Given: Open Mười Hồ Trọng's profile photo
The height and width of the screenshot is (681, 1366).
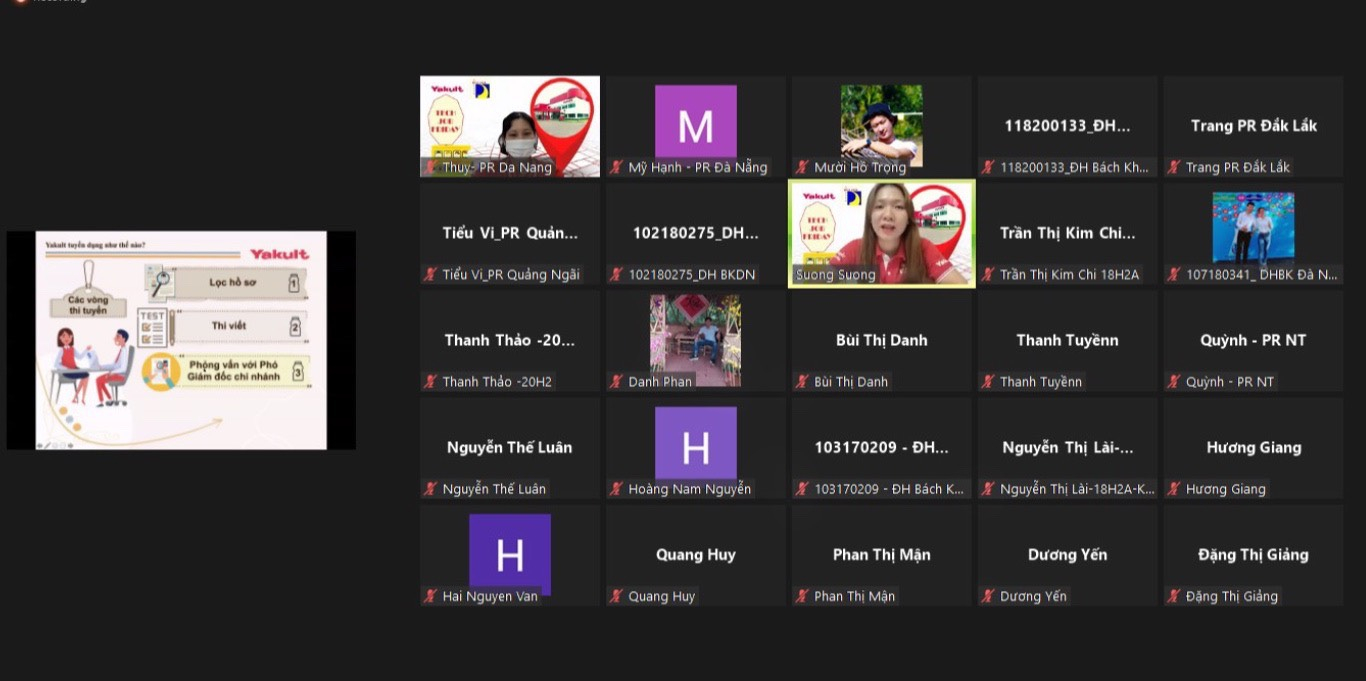Looking at the screenshot, I should [881, 125].
